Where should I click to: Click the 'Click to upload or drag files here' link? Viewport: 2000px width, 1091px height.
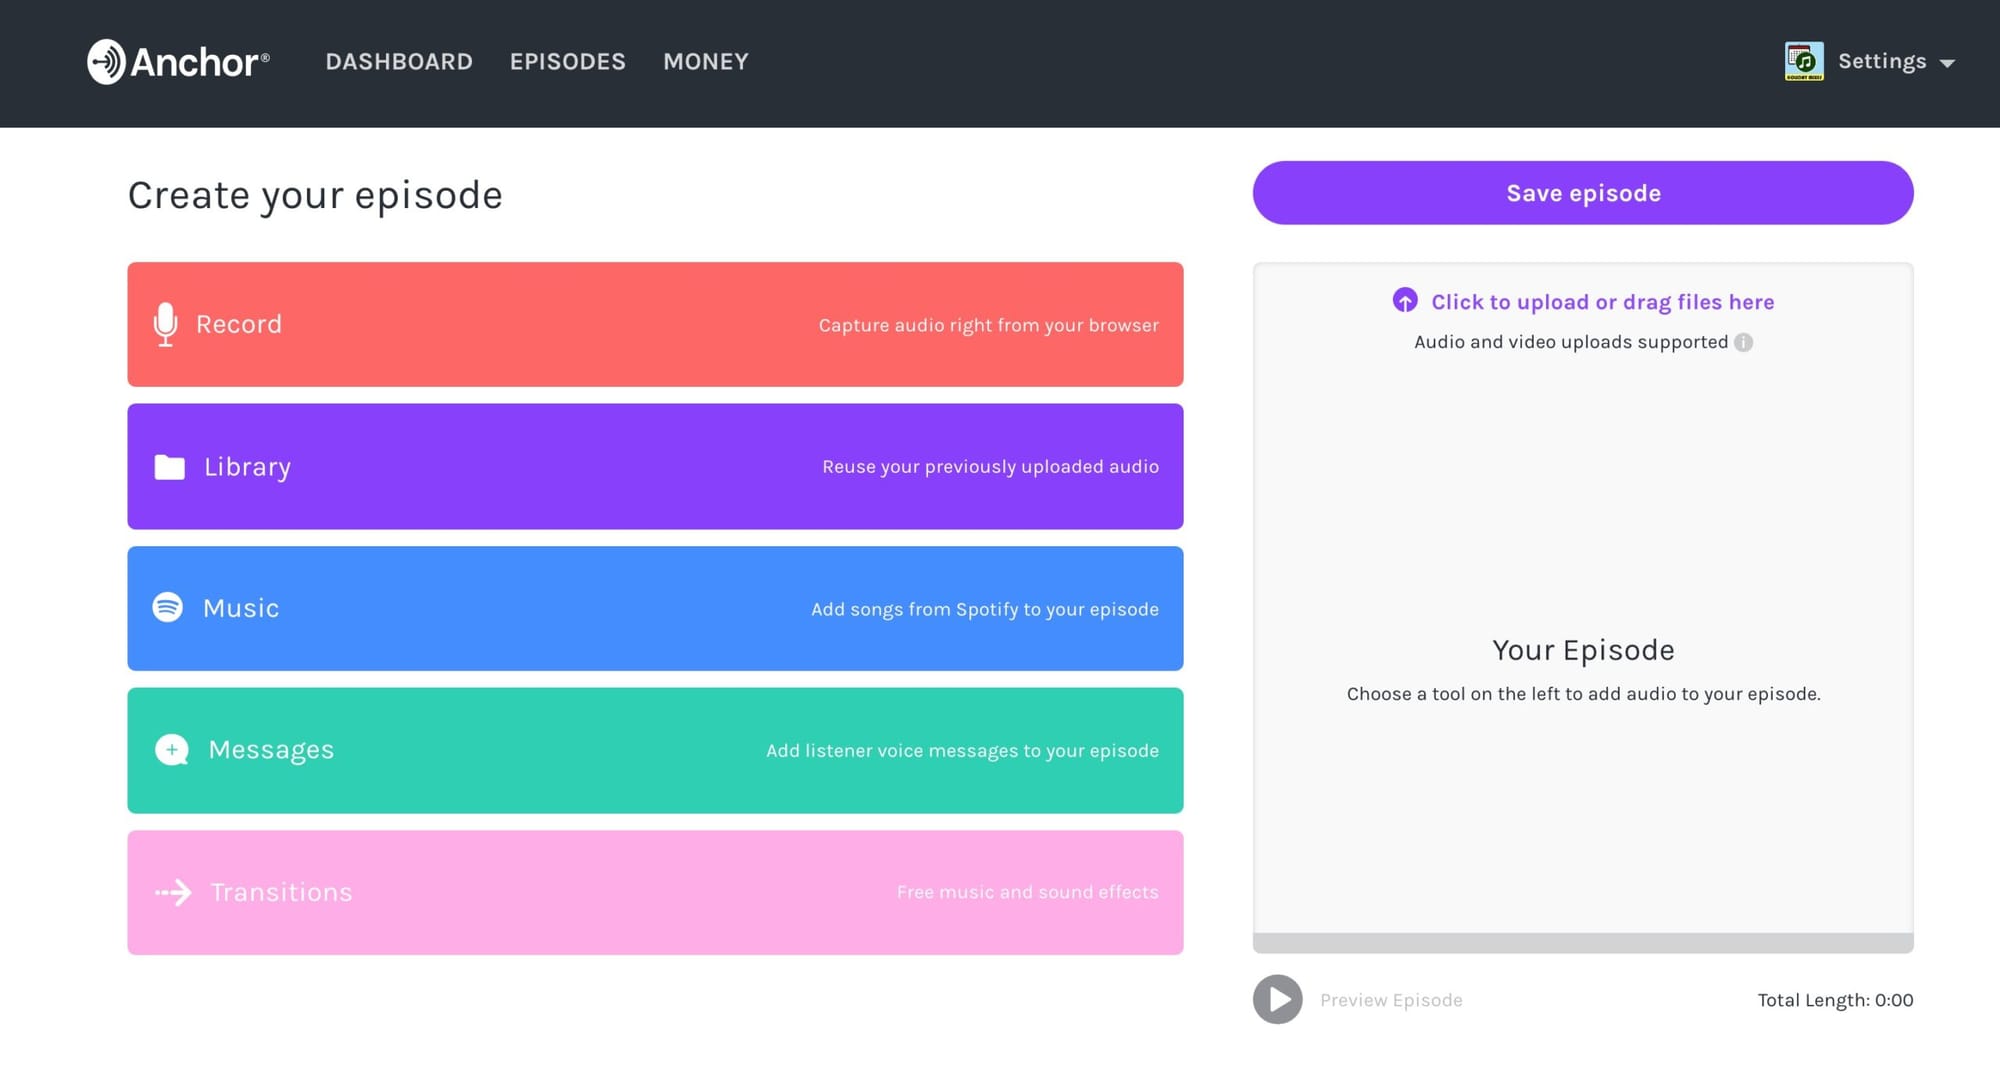point(1601,301)
